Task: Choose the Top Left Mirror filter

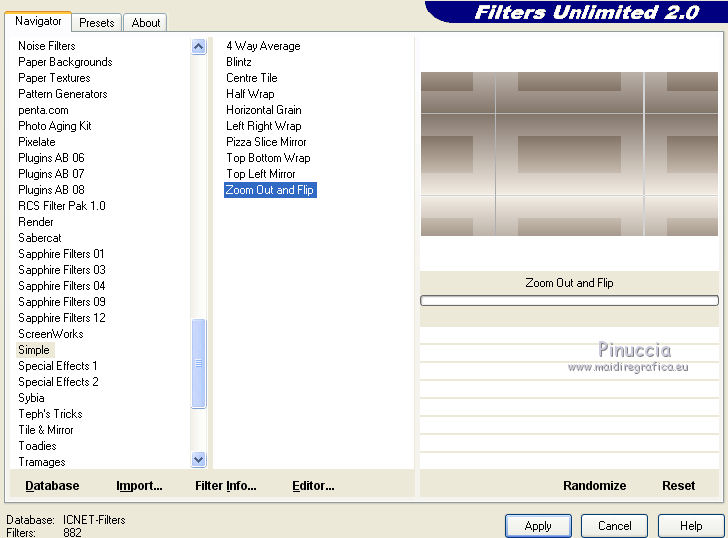Action: (x=260, y=174)
